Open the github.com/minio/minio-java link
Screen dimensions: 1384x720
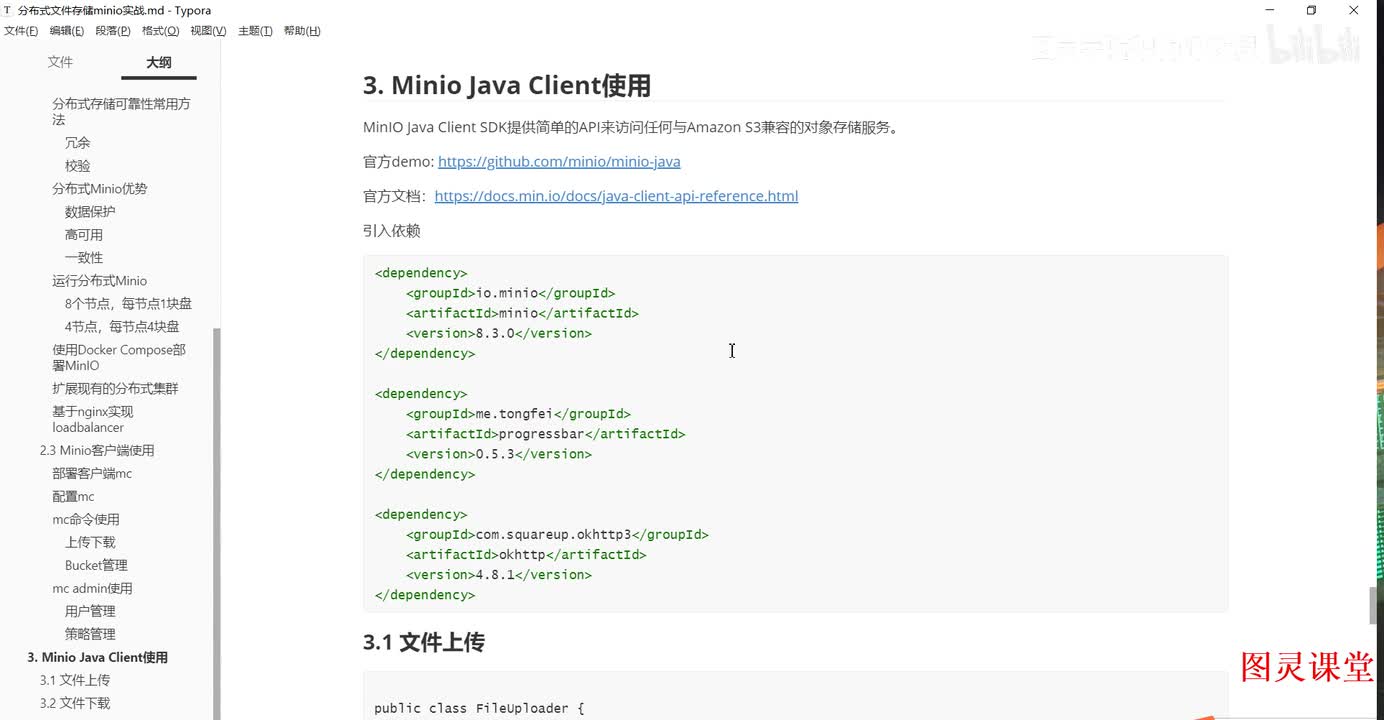point(559,161)
